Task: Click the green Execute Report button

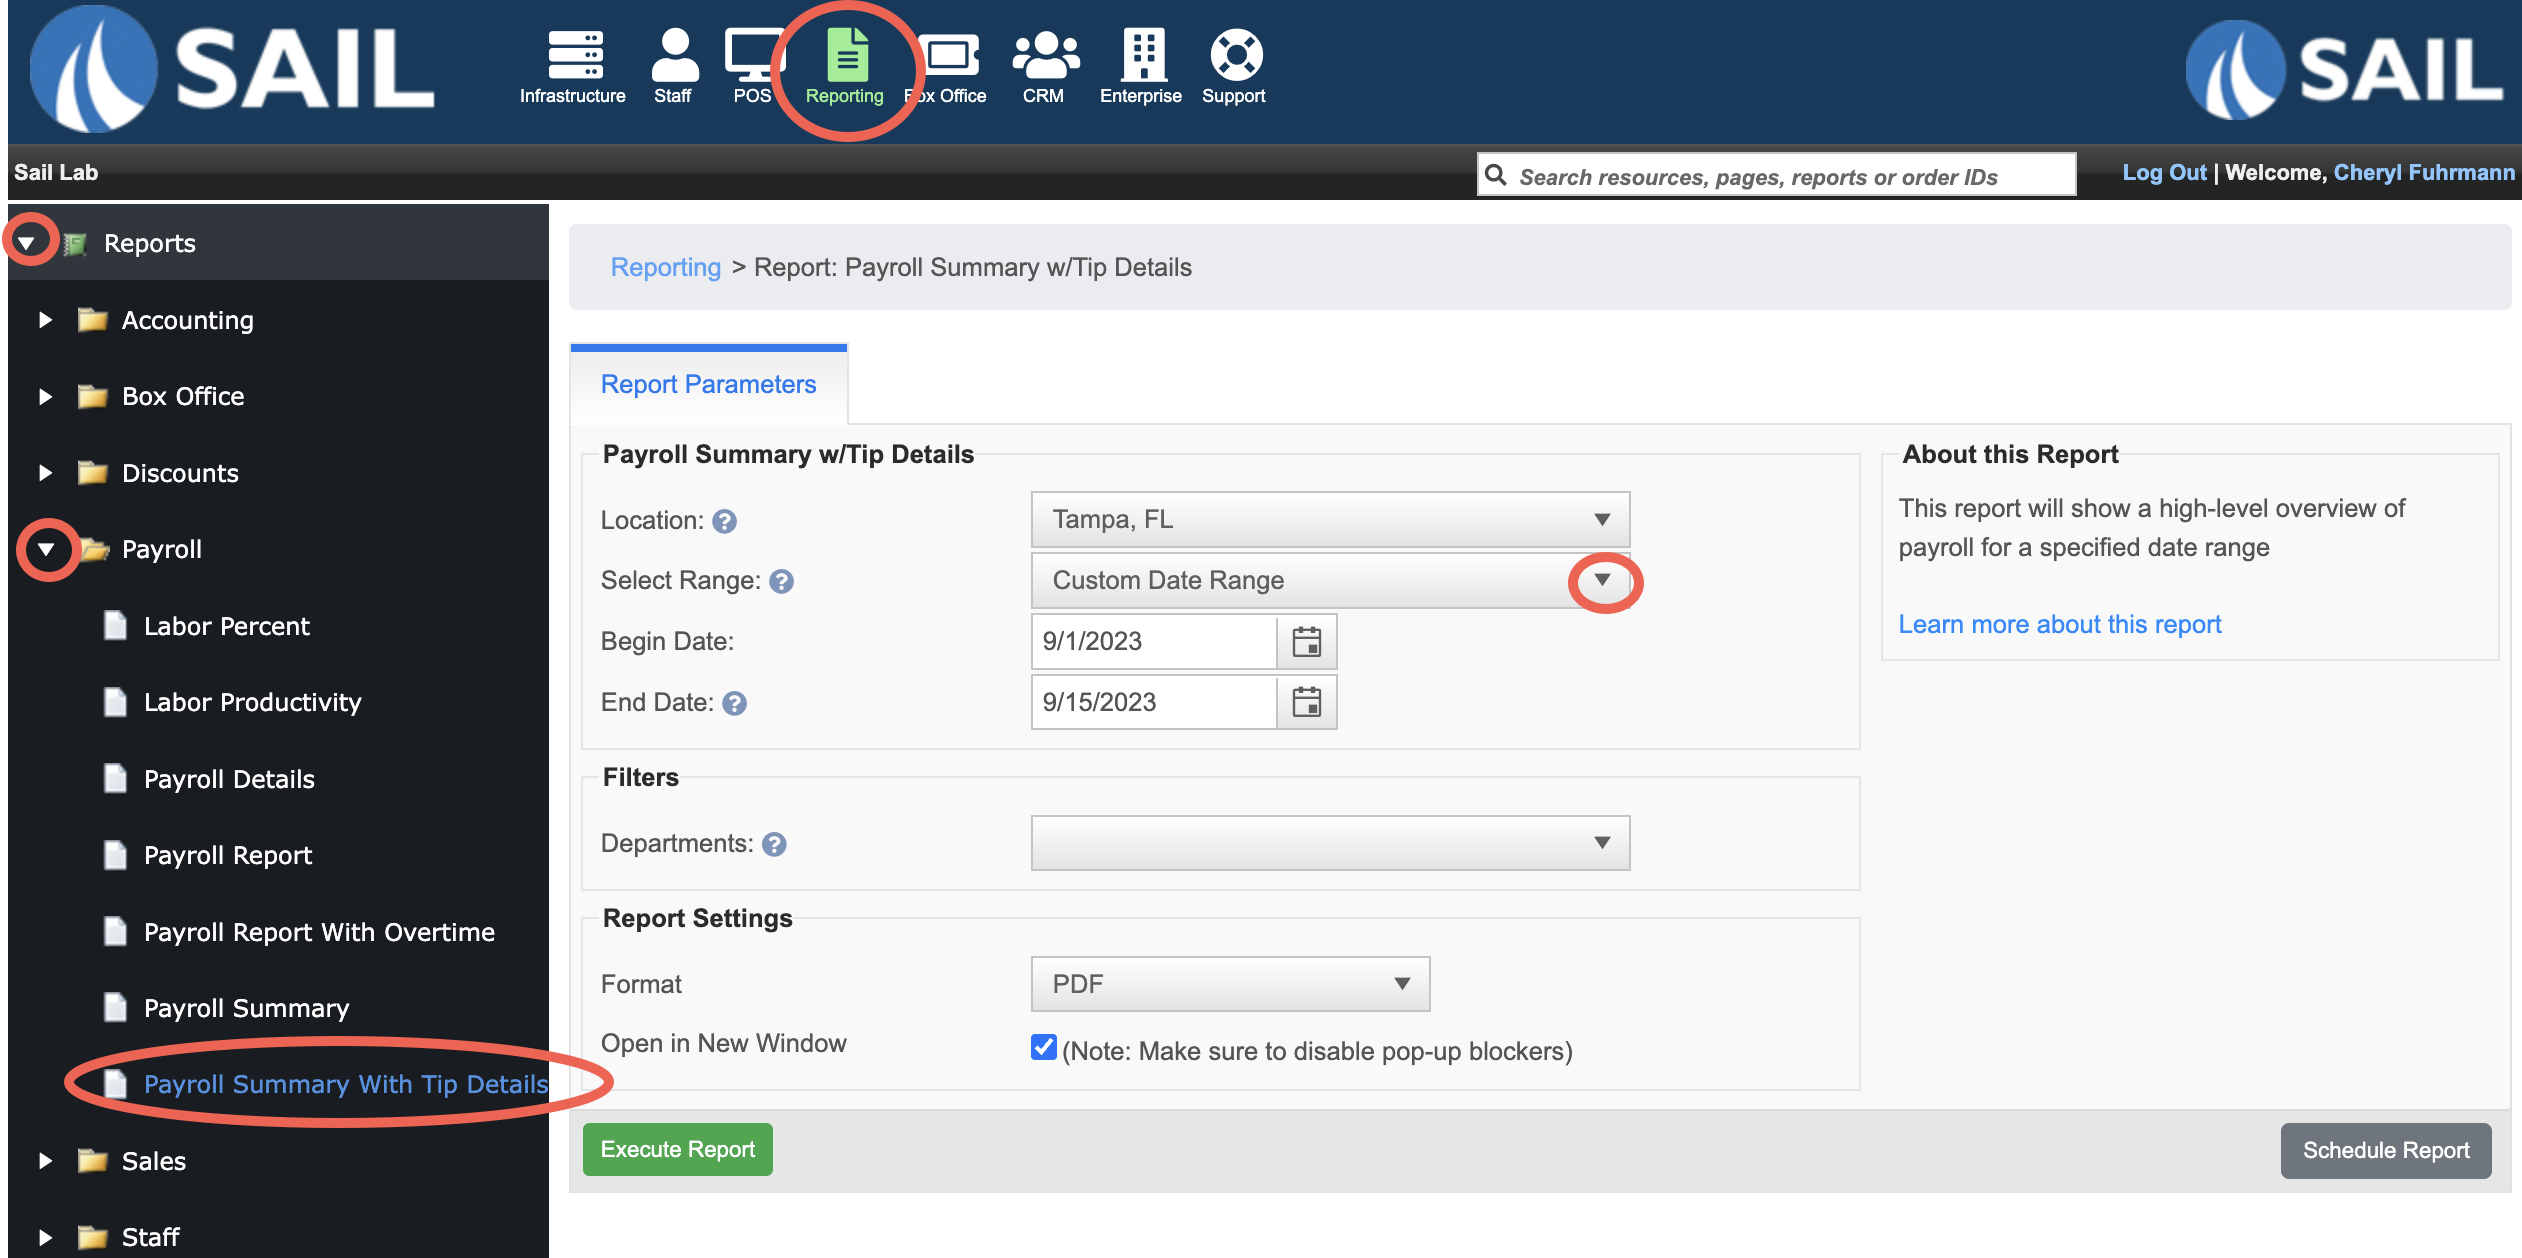Action: (x=677, y=1150)
